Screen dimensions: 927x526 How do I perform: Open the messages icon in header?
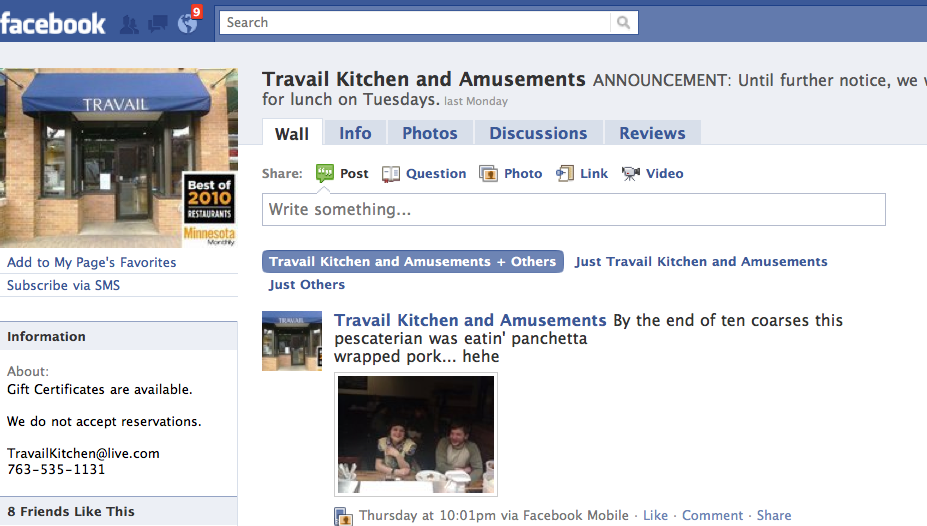[x=158, y=24]
